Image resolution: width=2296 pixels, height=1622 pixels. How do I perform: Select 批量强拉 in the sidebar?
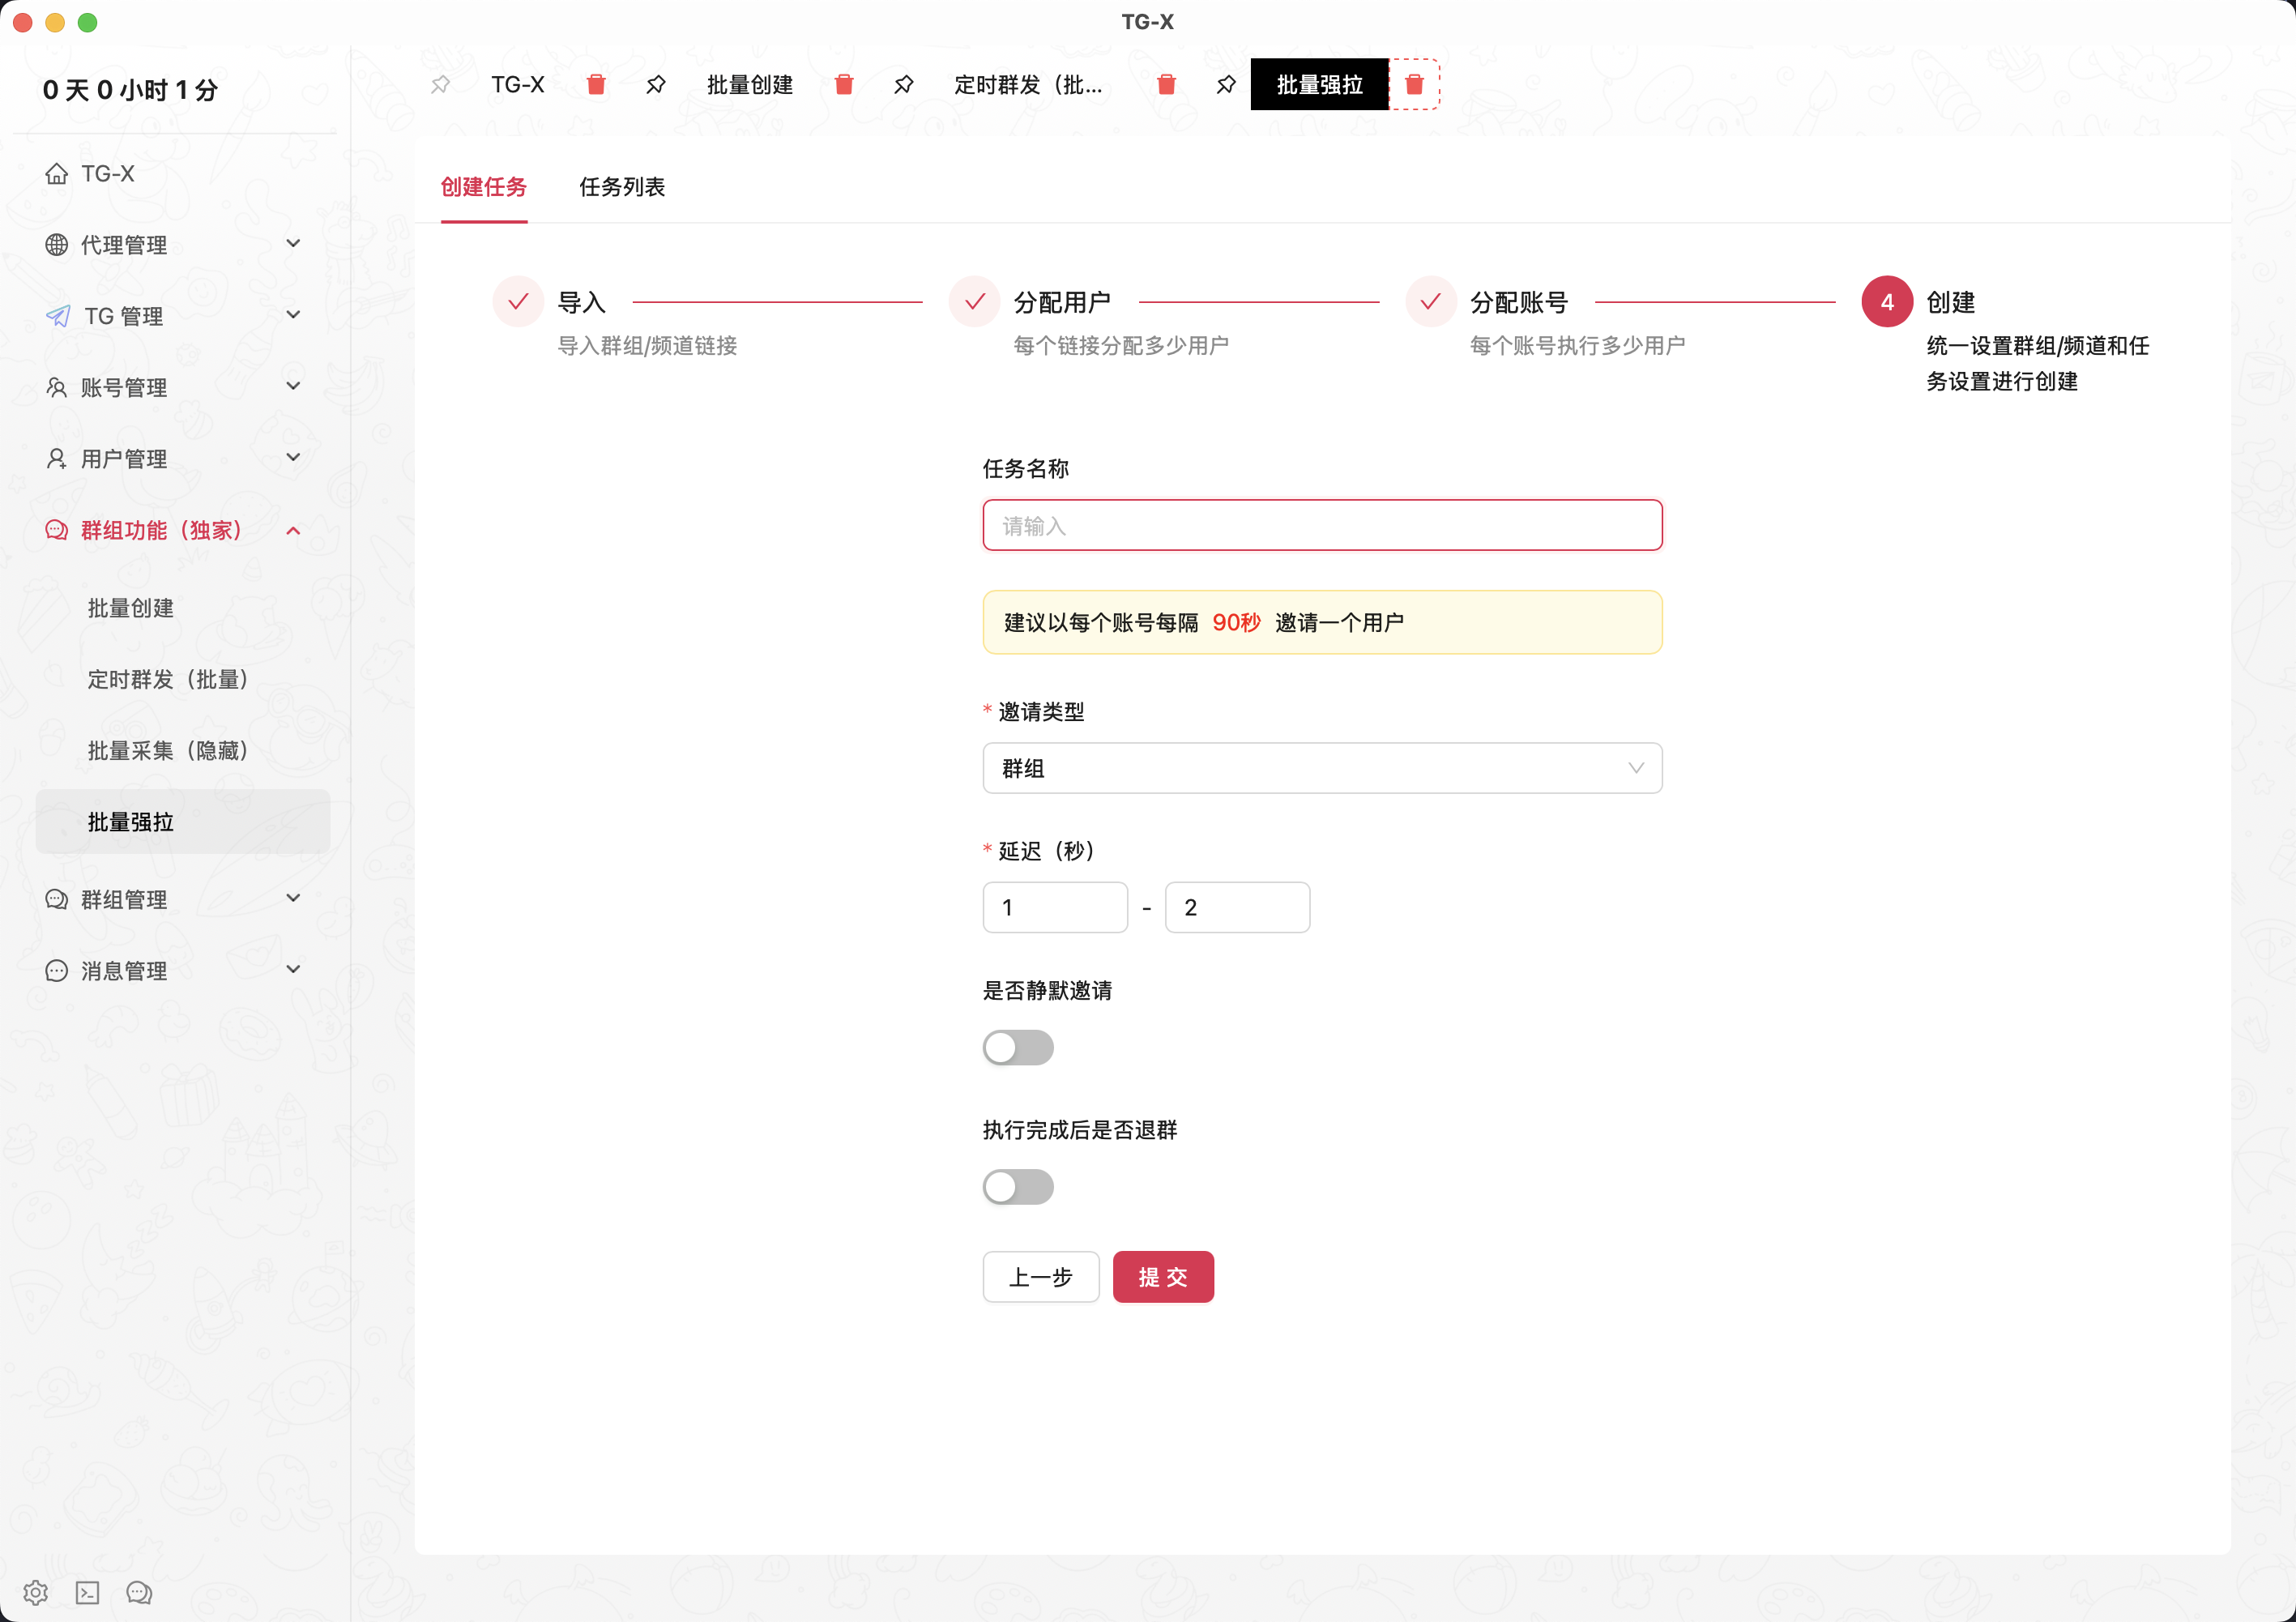[x=183, y=822]
